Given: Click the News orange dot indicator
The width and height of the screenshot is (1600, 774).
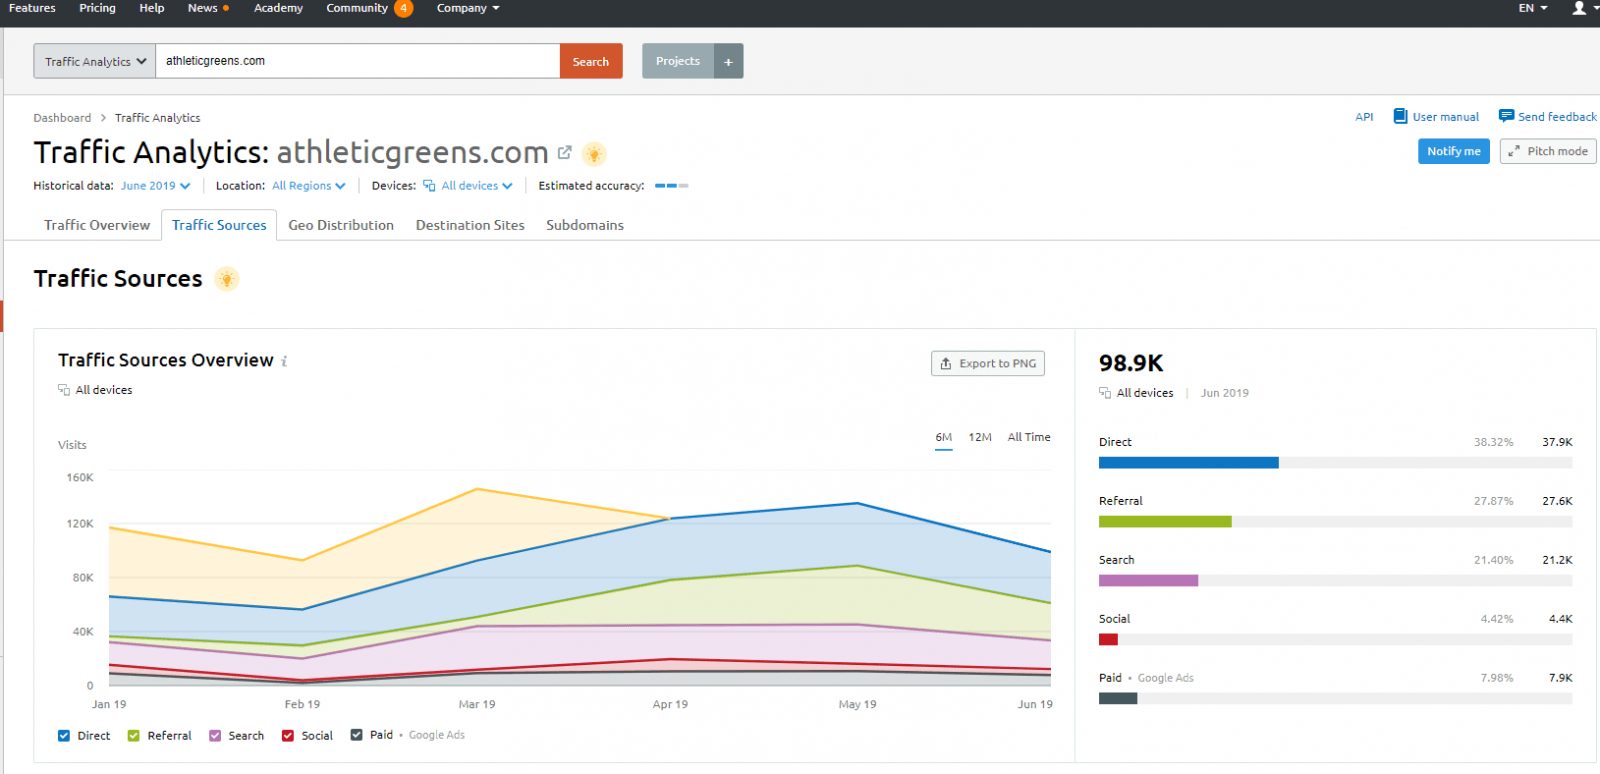Looking at the screenshot, I should (226, 8).
